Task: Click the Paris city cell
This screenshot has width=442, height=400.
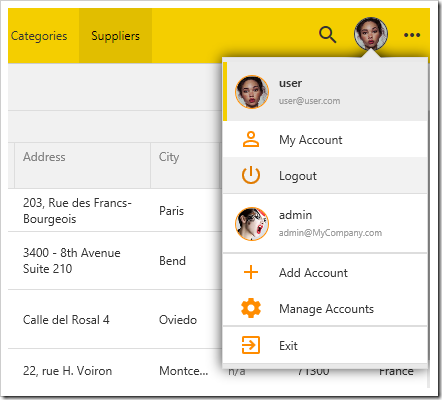Action: click(171, 211)
